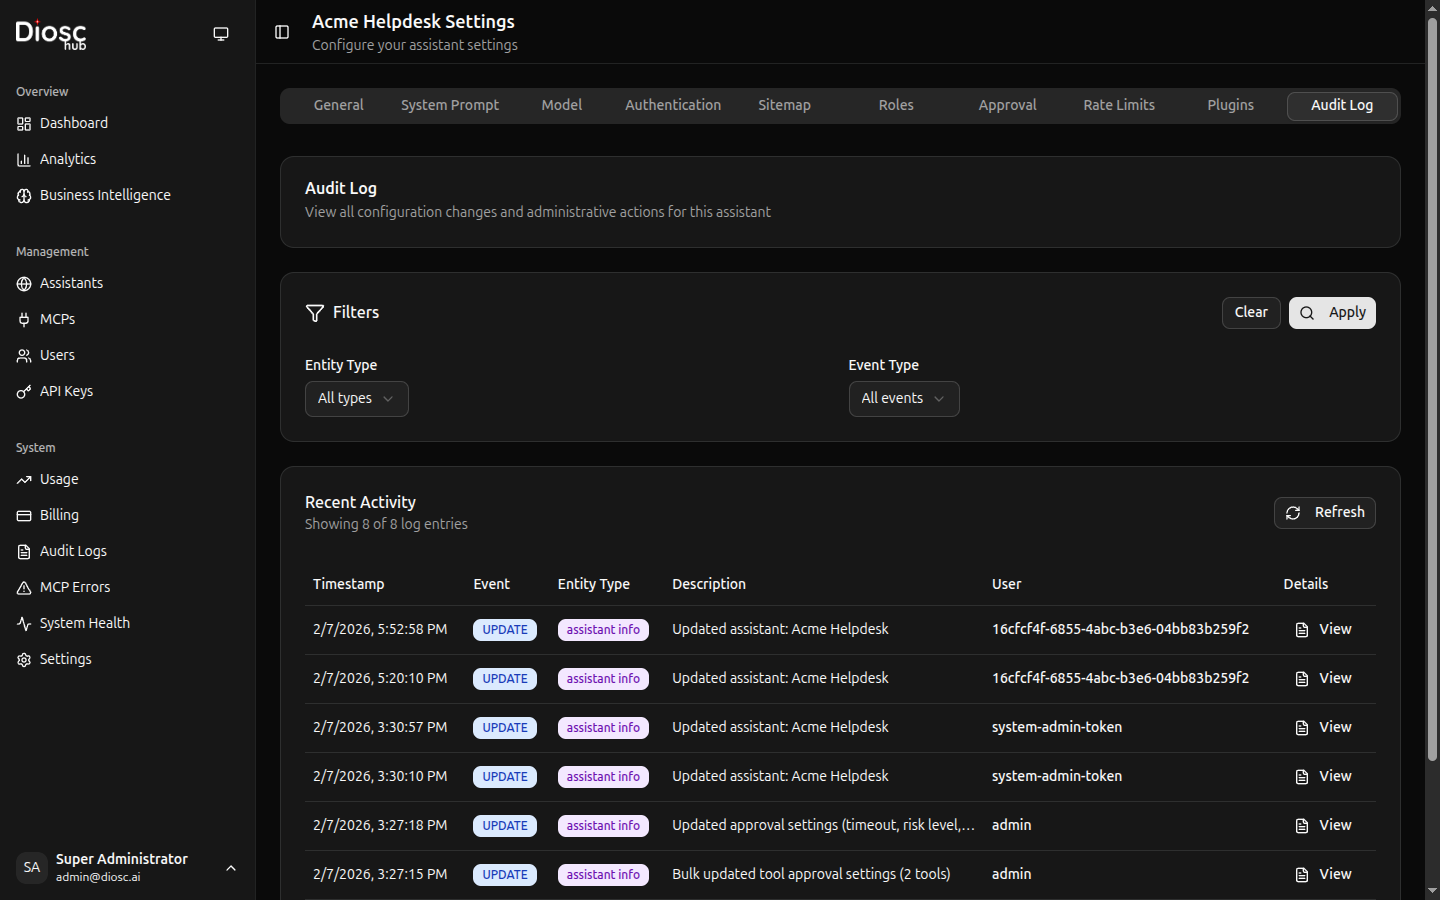1440x900 pixels.
Task: Click the System Health pulse icon
Action: tap(24, 624)
